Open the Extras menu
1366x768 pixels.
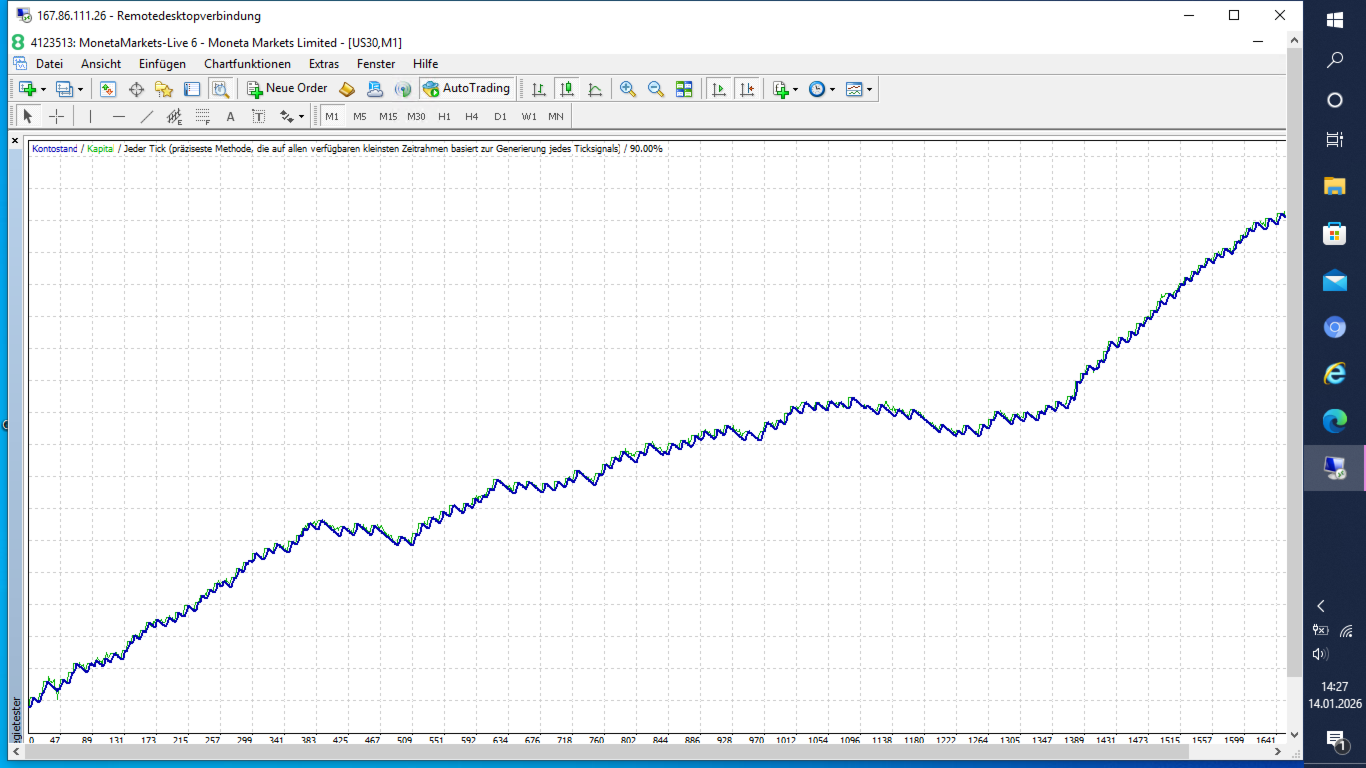(324, 64)
